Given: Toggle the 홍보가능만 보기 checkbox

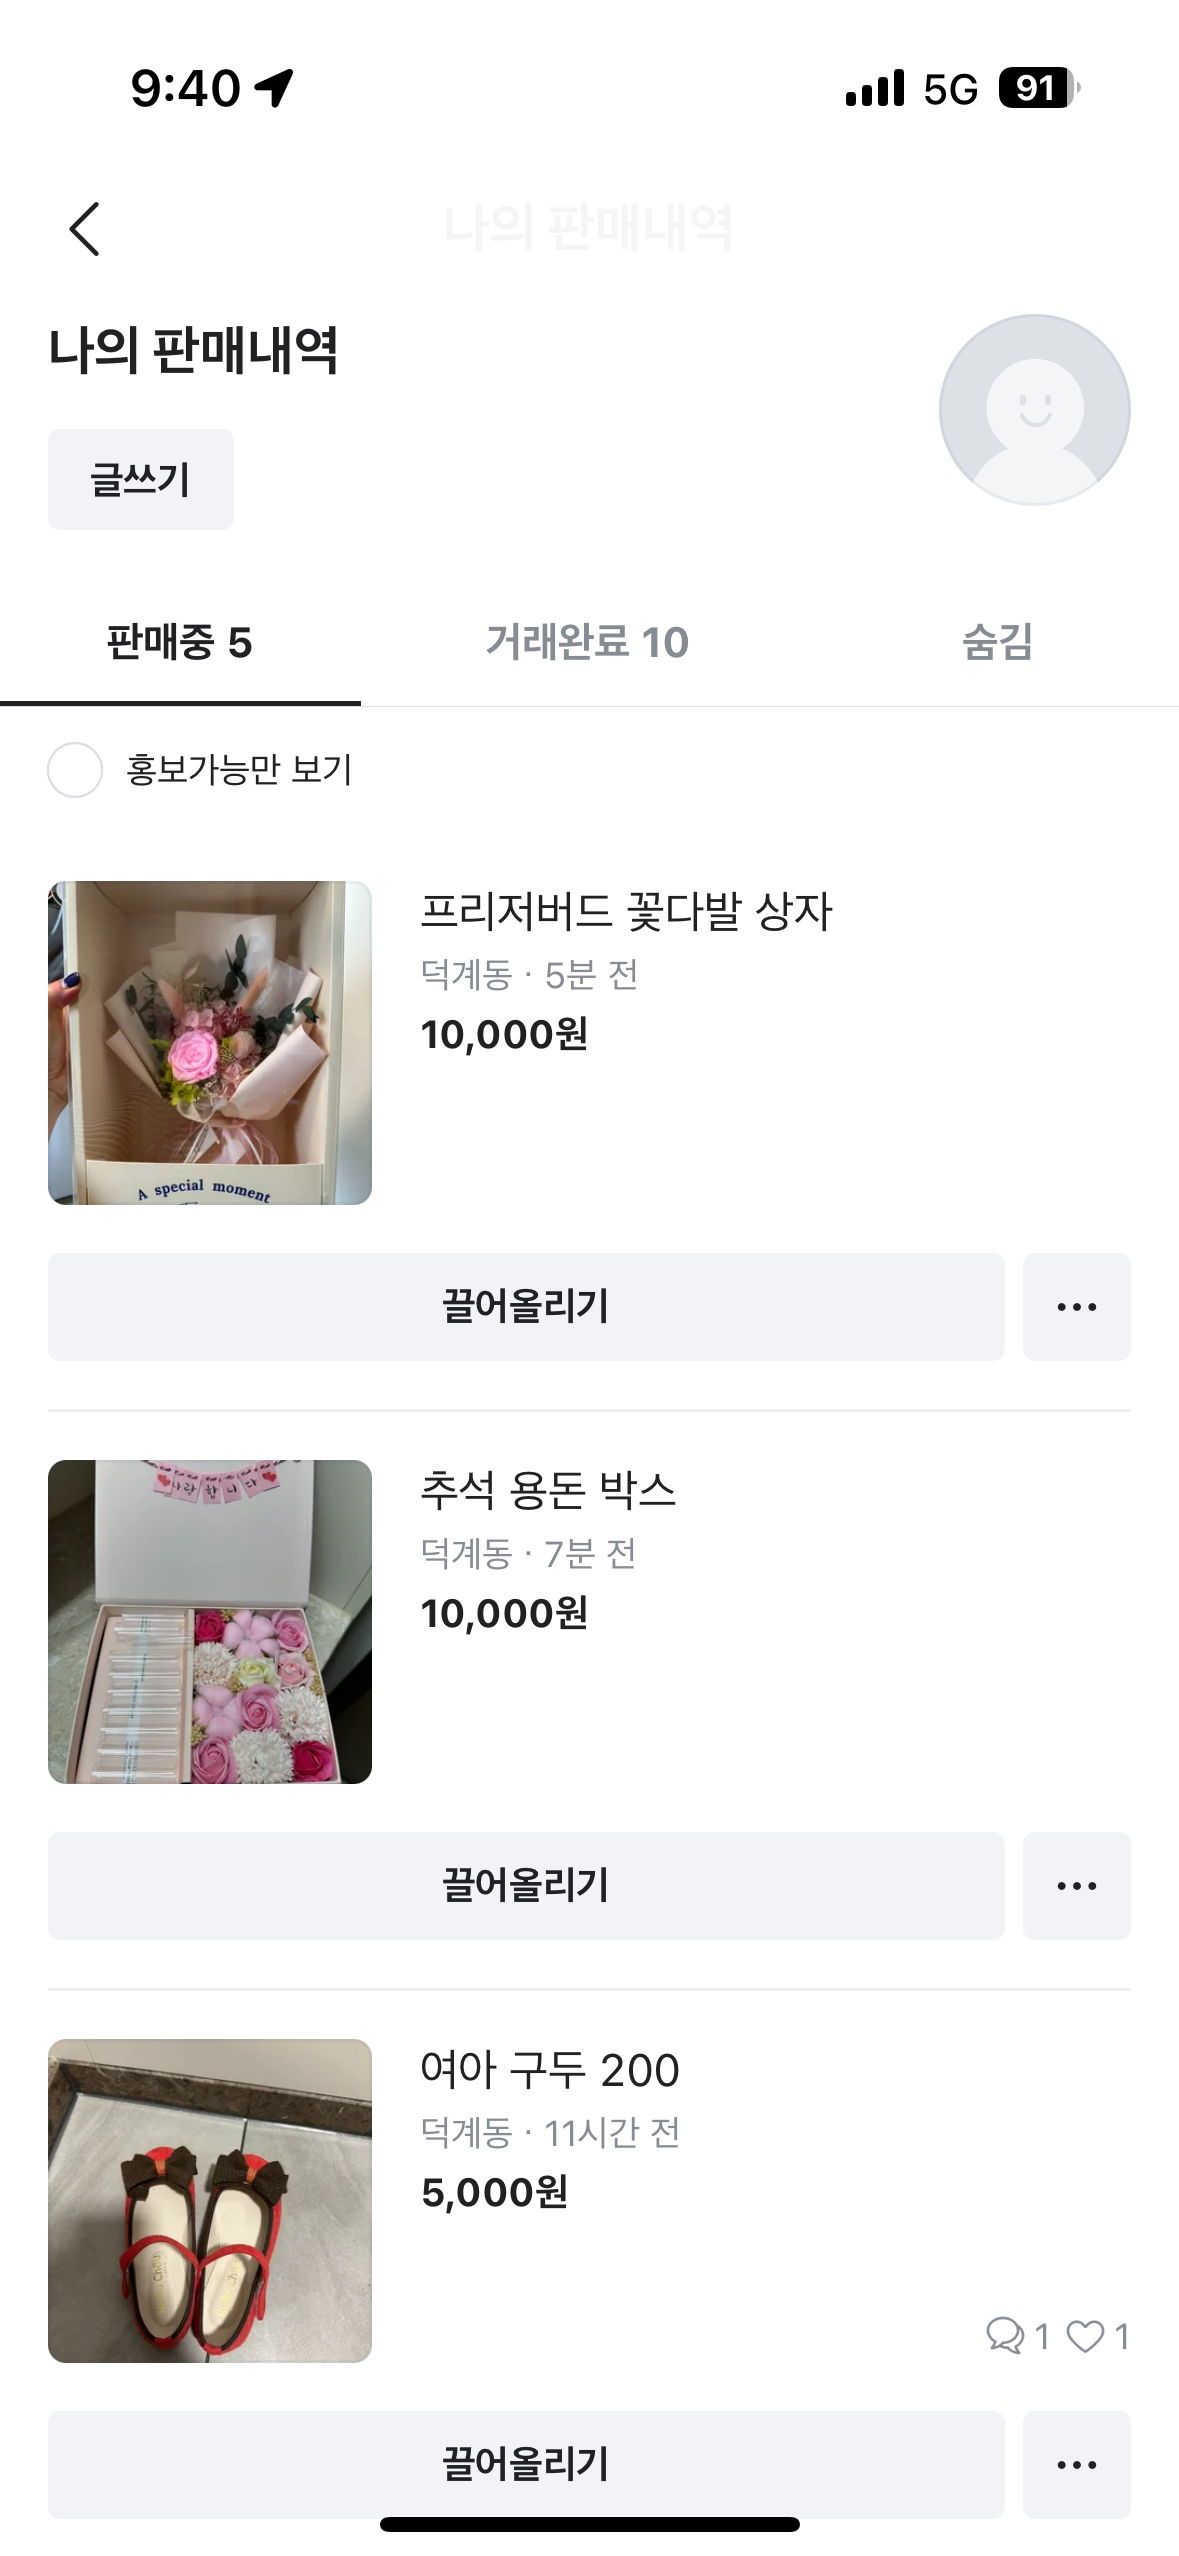Looking at the screenshot, I should click(x=75, y=770).
